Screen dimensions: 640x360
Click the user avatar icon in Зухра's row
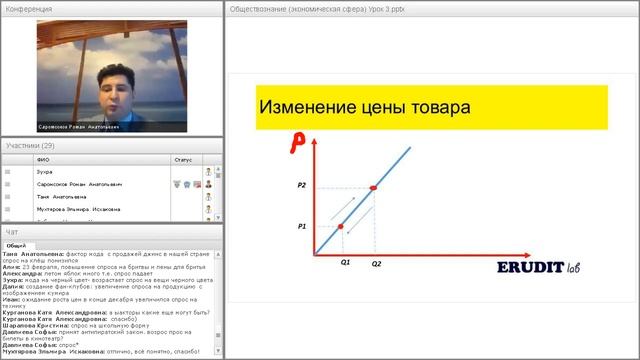(x=209, y=172)
